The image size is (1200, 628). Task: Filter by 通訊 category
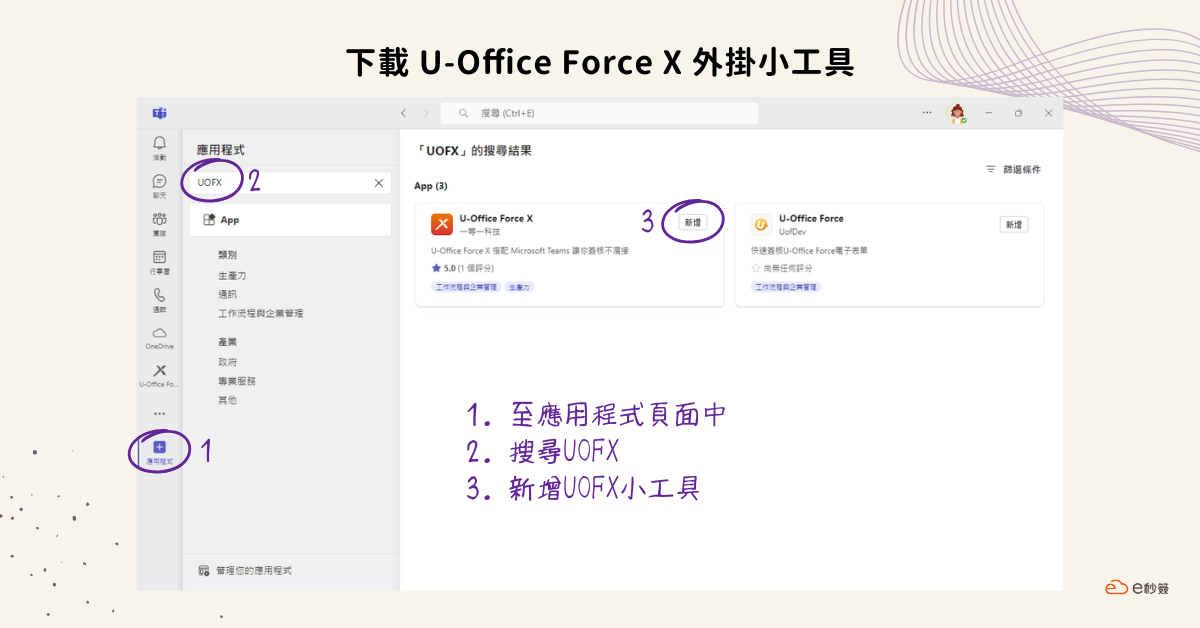(228, 294)
